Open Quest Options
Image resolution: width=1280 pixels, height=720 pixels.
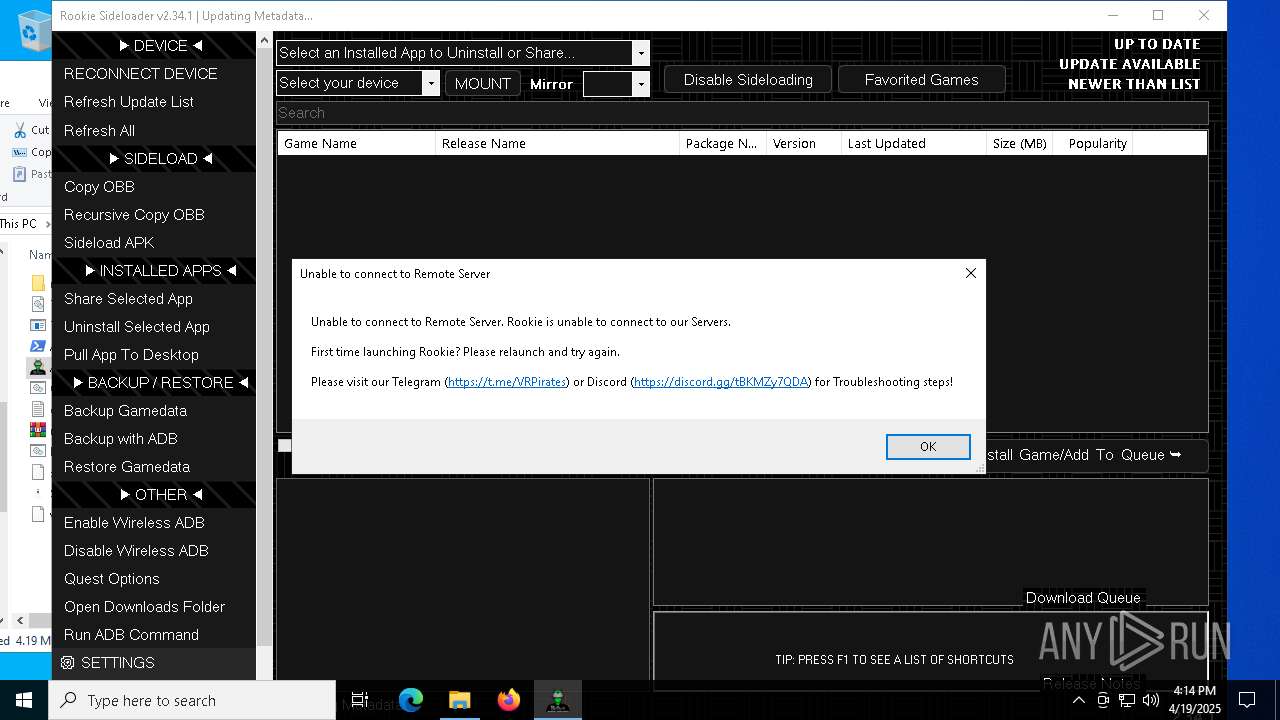coord(112,578)
